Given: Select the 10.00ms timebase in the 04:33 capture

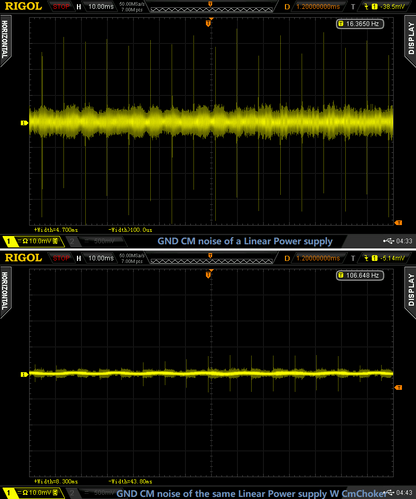Looking at the screenshot, I should [x=101, y=6].
